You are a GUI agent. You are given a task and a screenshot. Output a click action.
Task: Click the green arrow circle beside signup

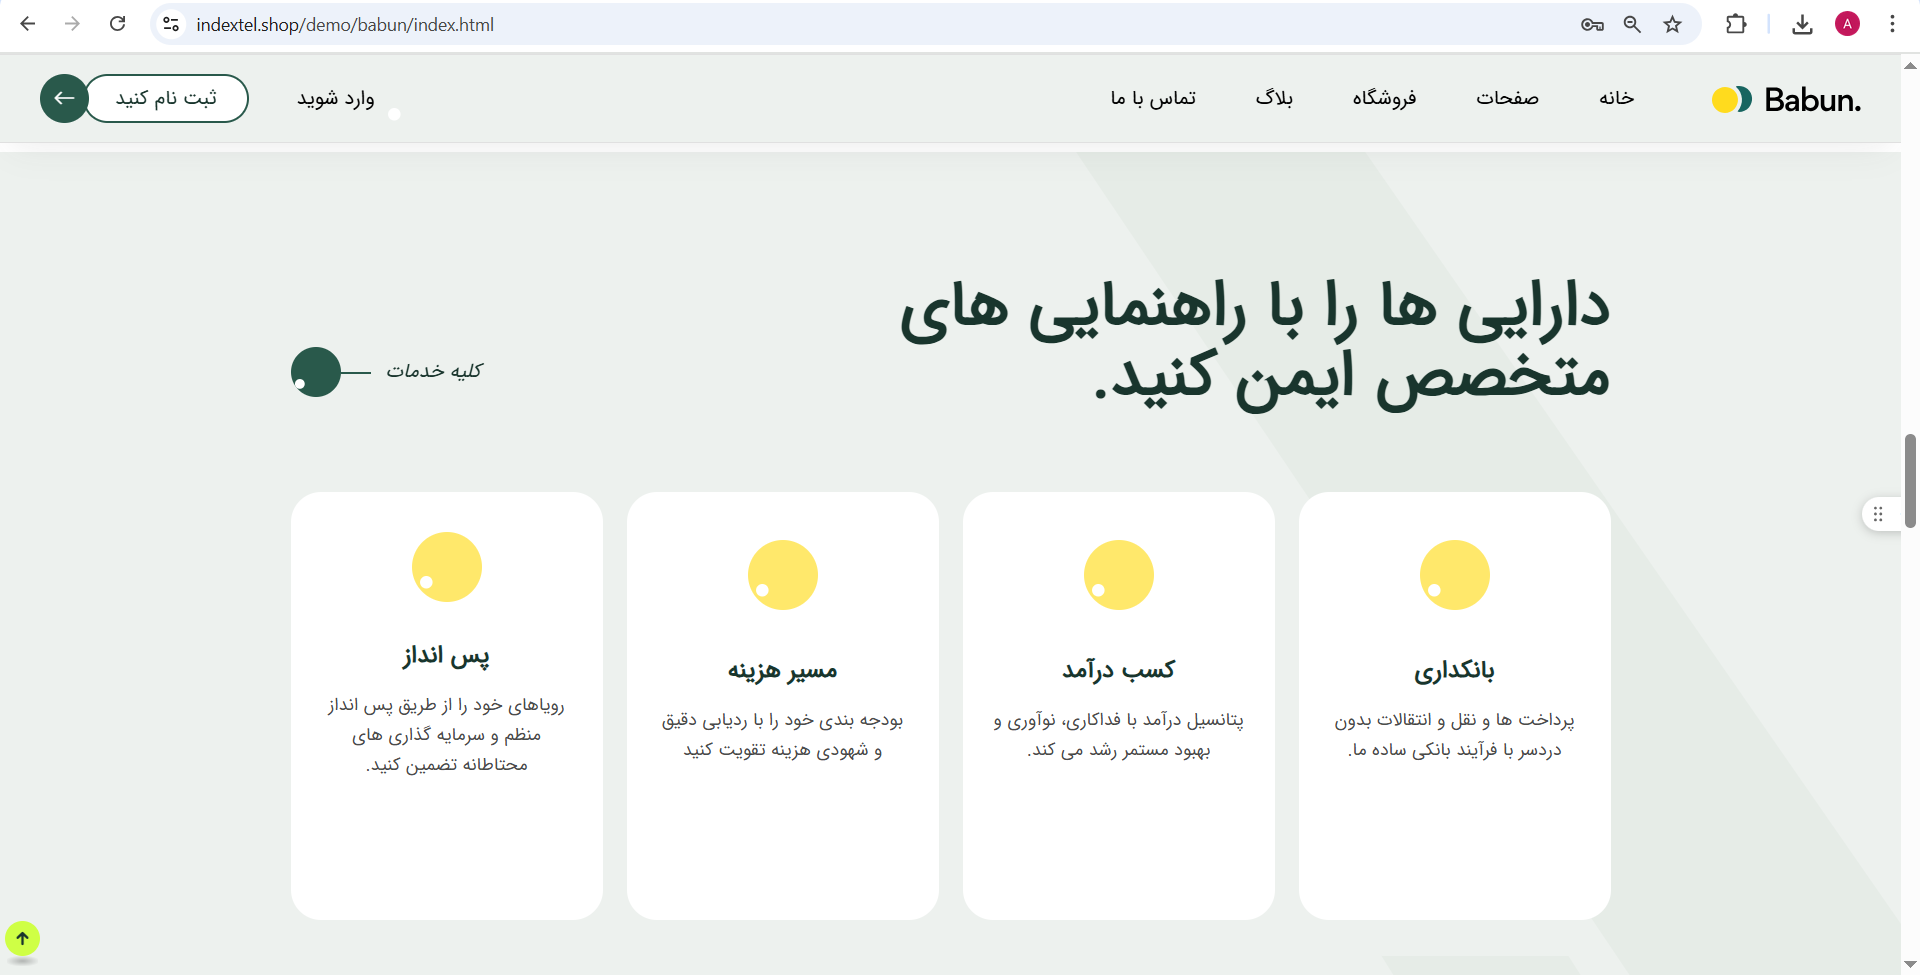64,98
